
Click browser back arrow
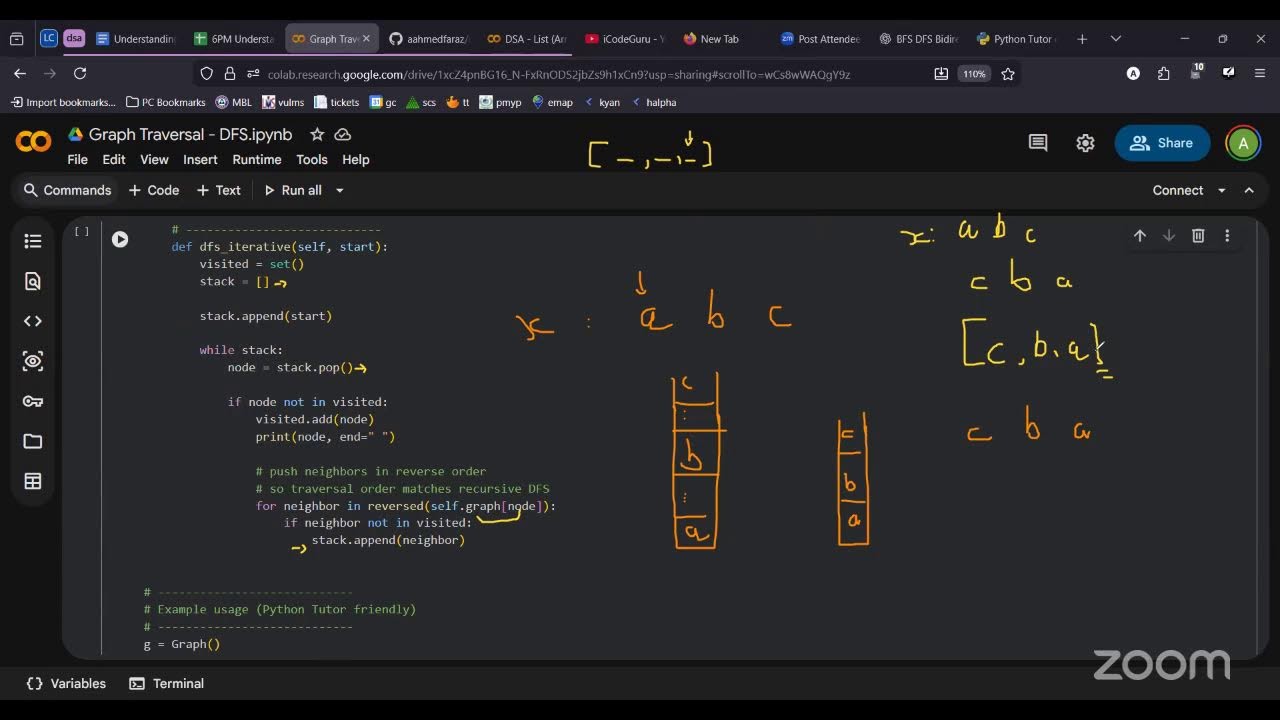coord(19,73)
